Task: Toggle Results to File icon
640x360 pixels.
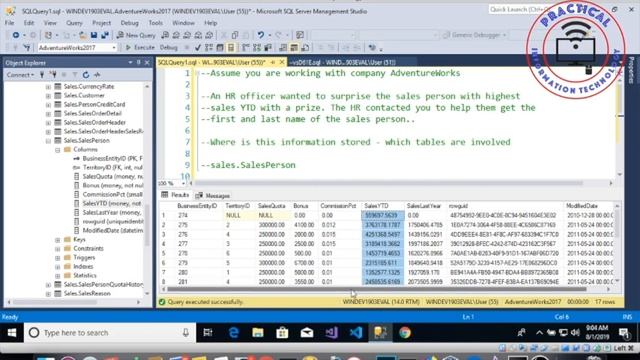Action: [305, 48]
